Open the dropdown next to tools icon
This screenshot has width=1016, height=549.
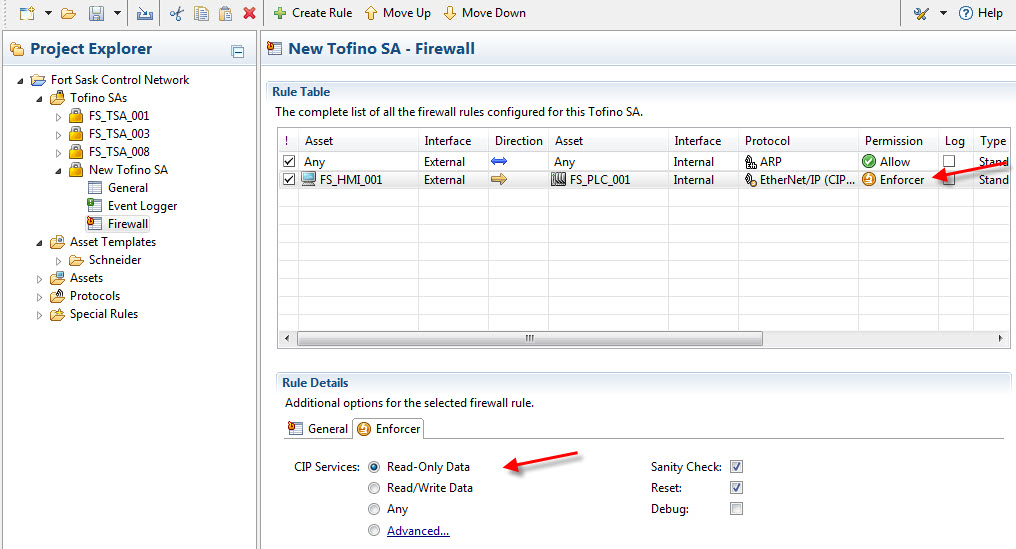943,13
